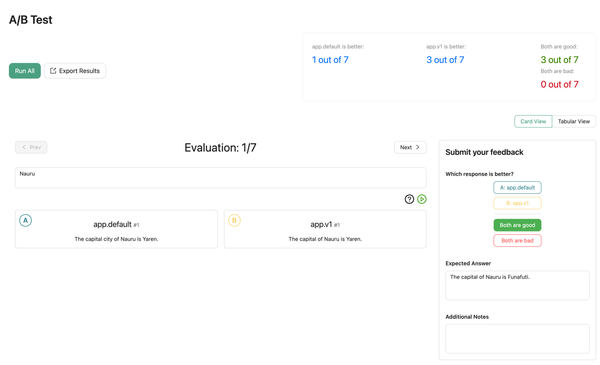600x365 pixels.
Task: Click the Prev chevron arrow
Action: click(x=24, y=147)
